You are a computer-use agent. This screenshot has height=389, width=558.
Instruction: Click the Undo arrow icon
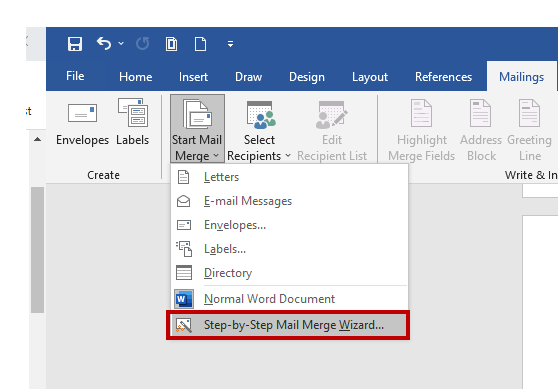[x=104, y=44]
